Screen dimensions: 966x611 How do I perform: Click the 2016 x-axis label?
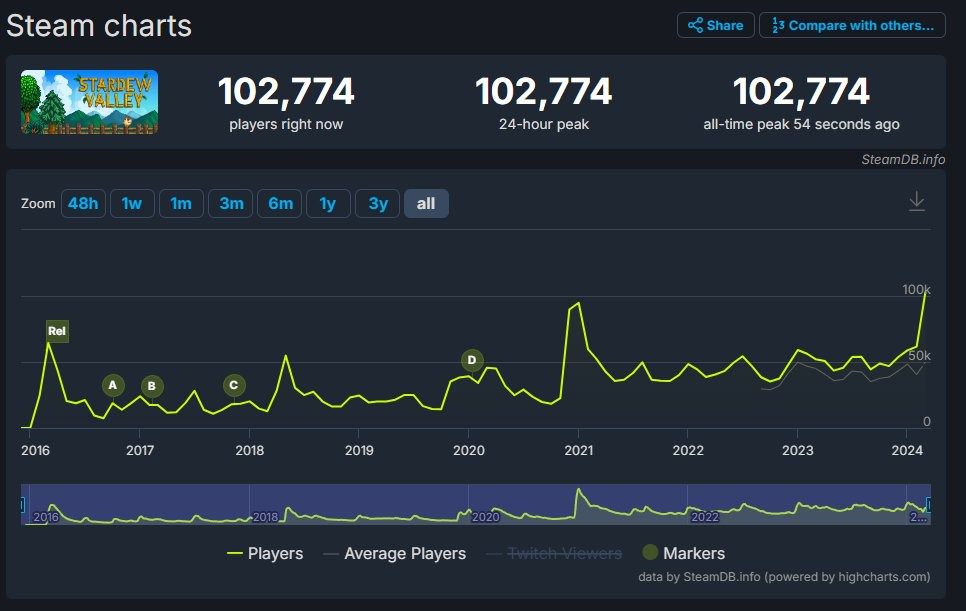[36, 450]
